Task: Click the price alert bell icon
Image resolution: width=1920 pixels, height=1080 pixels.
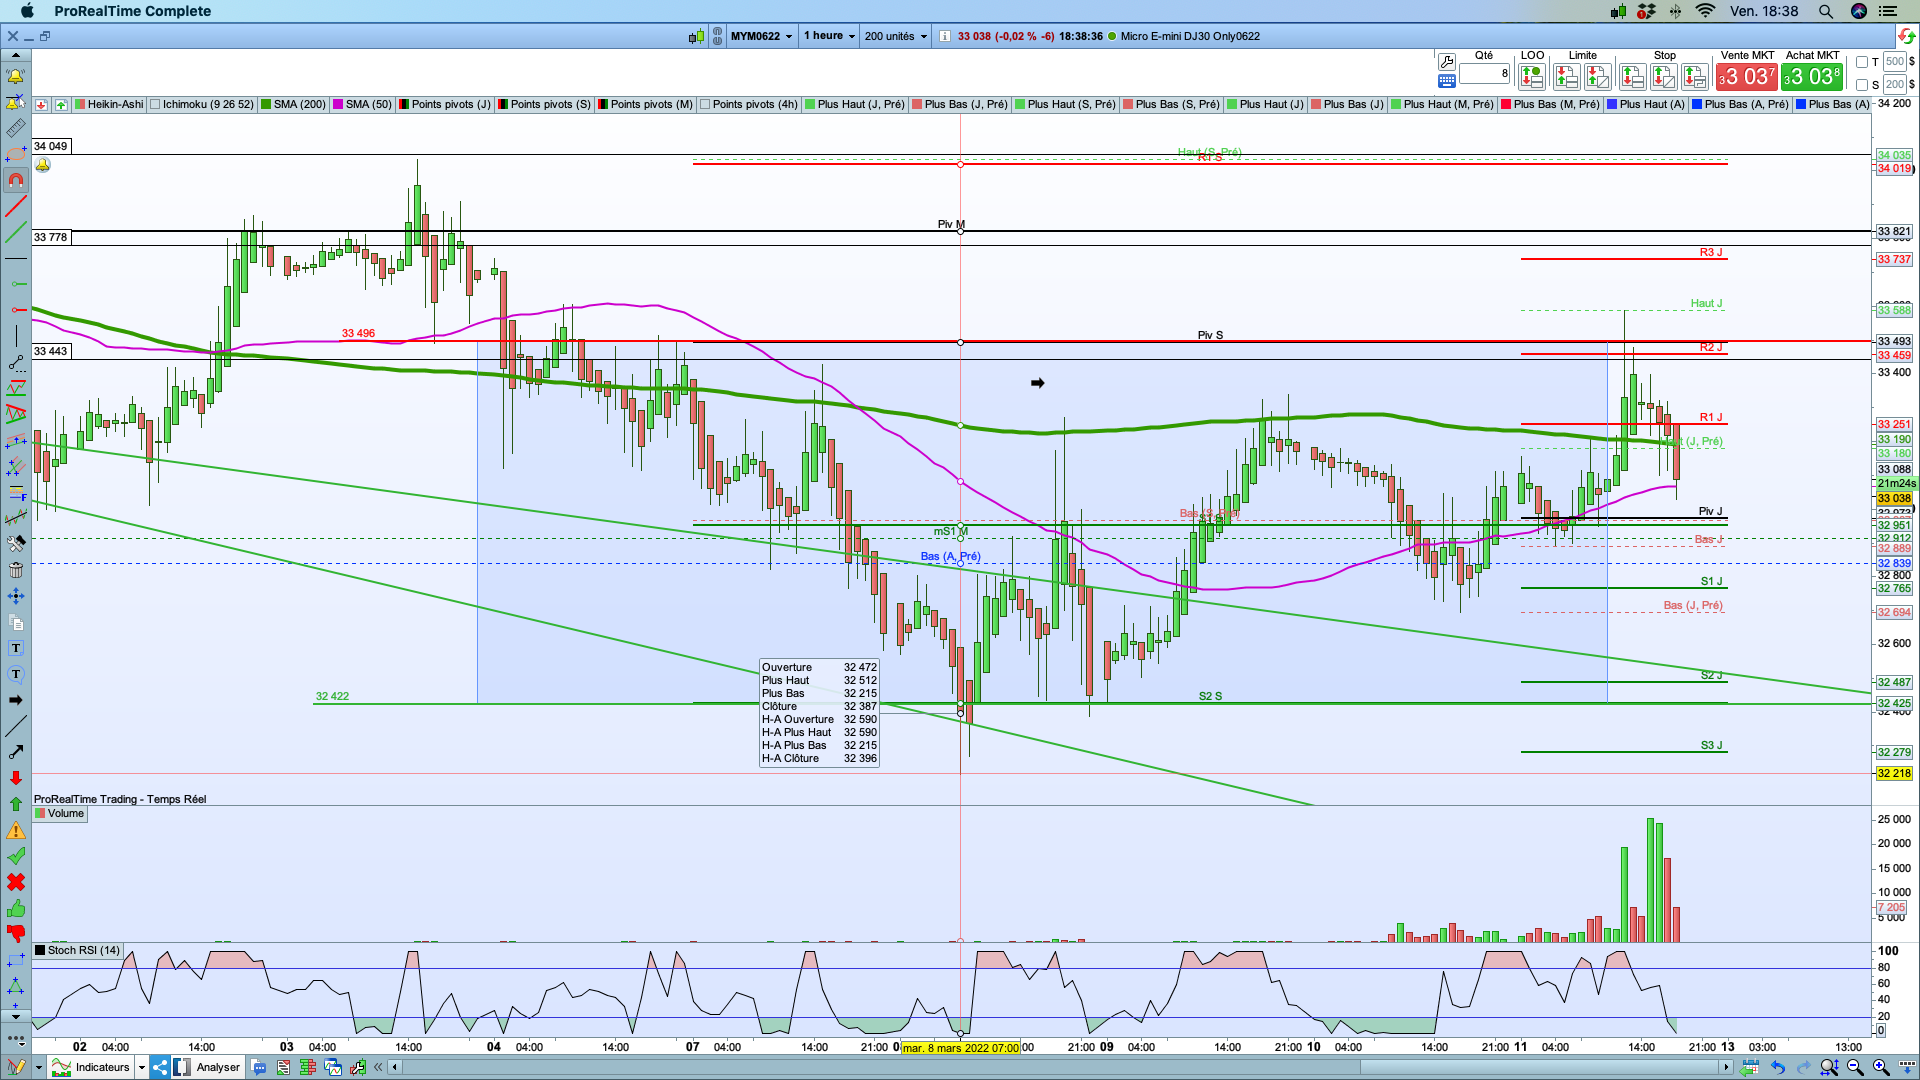Action: point(15,77)
